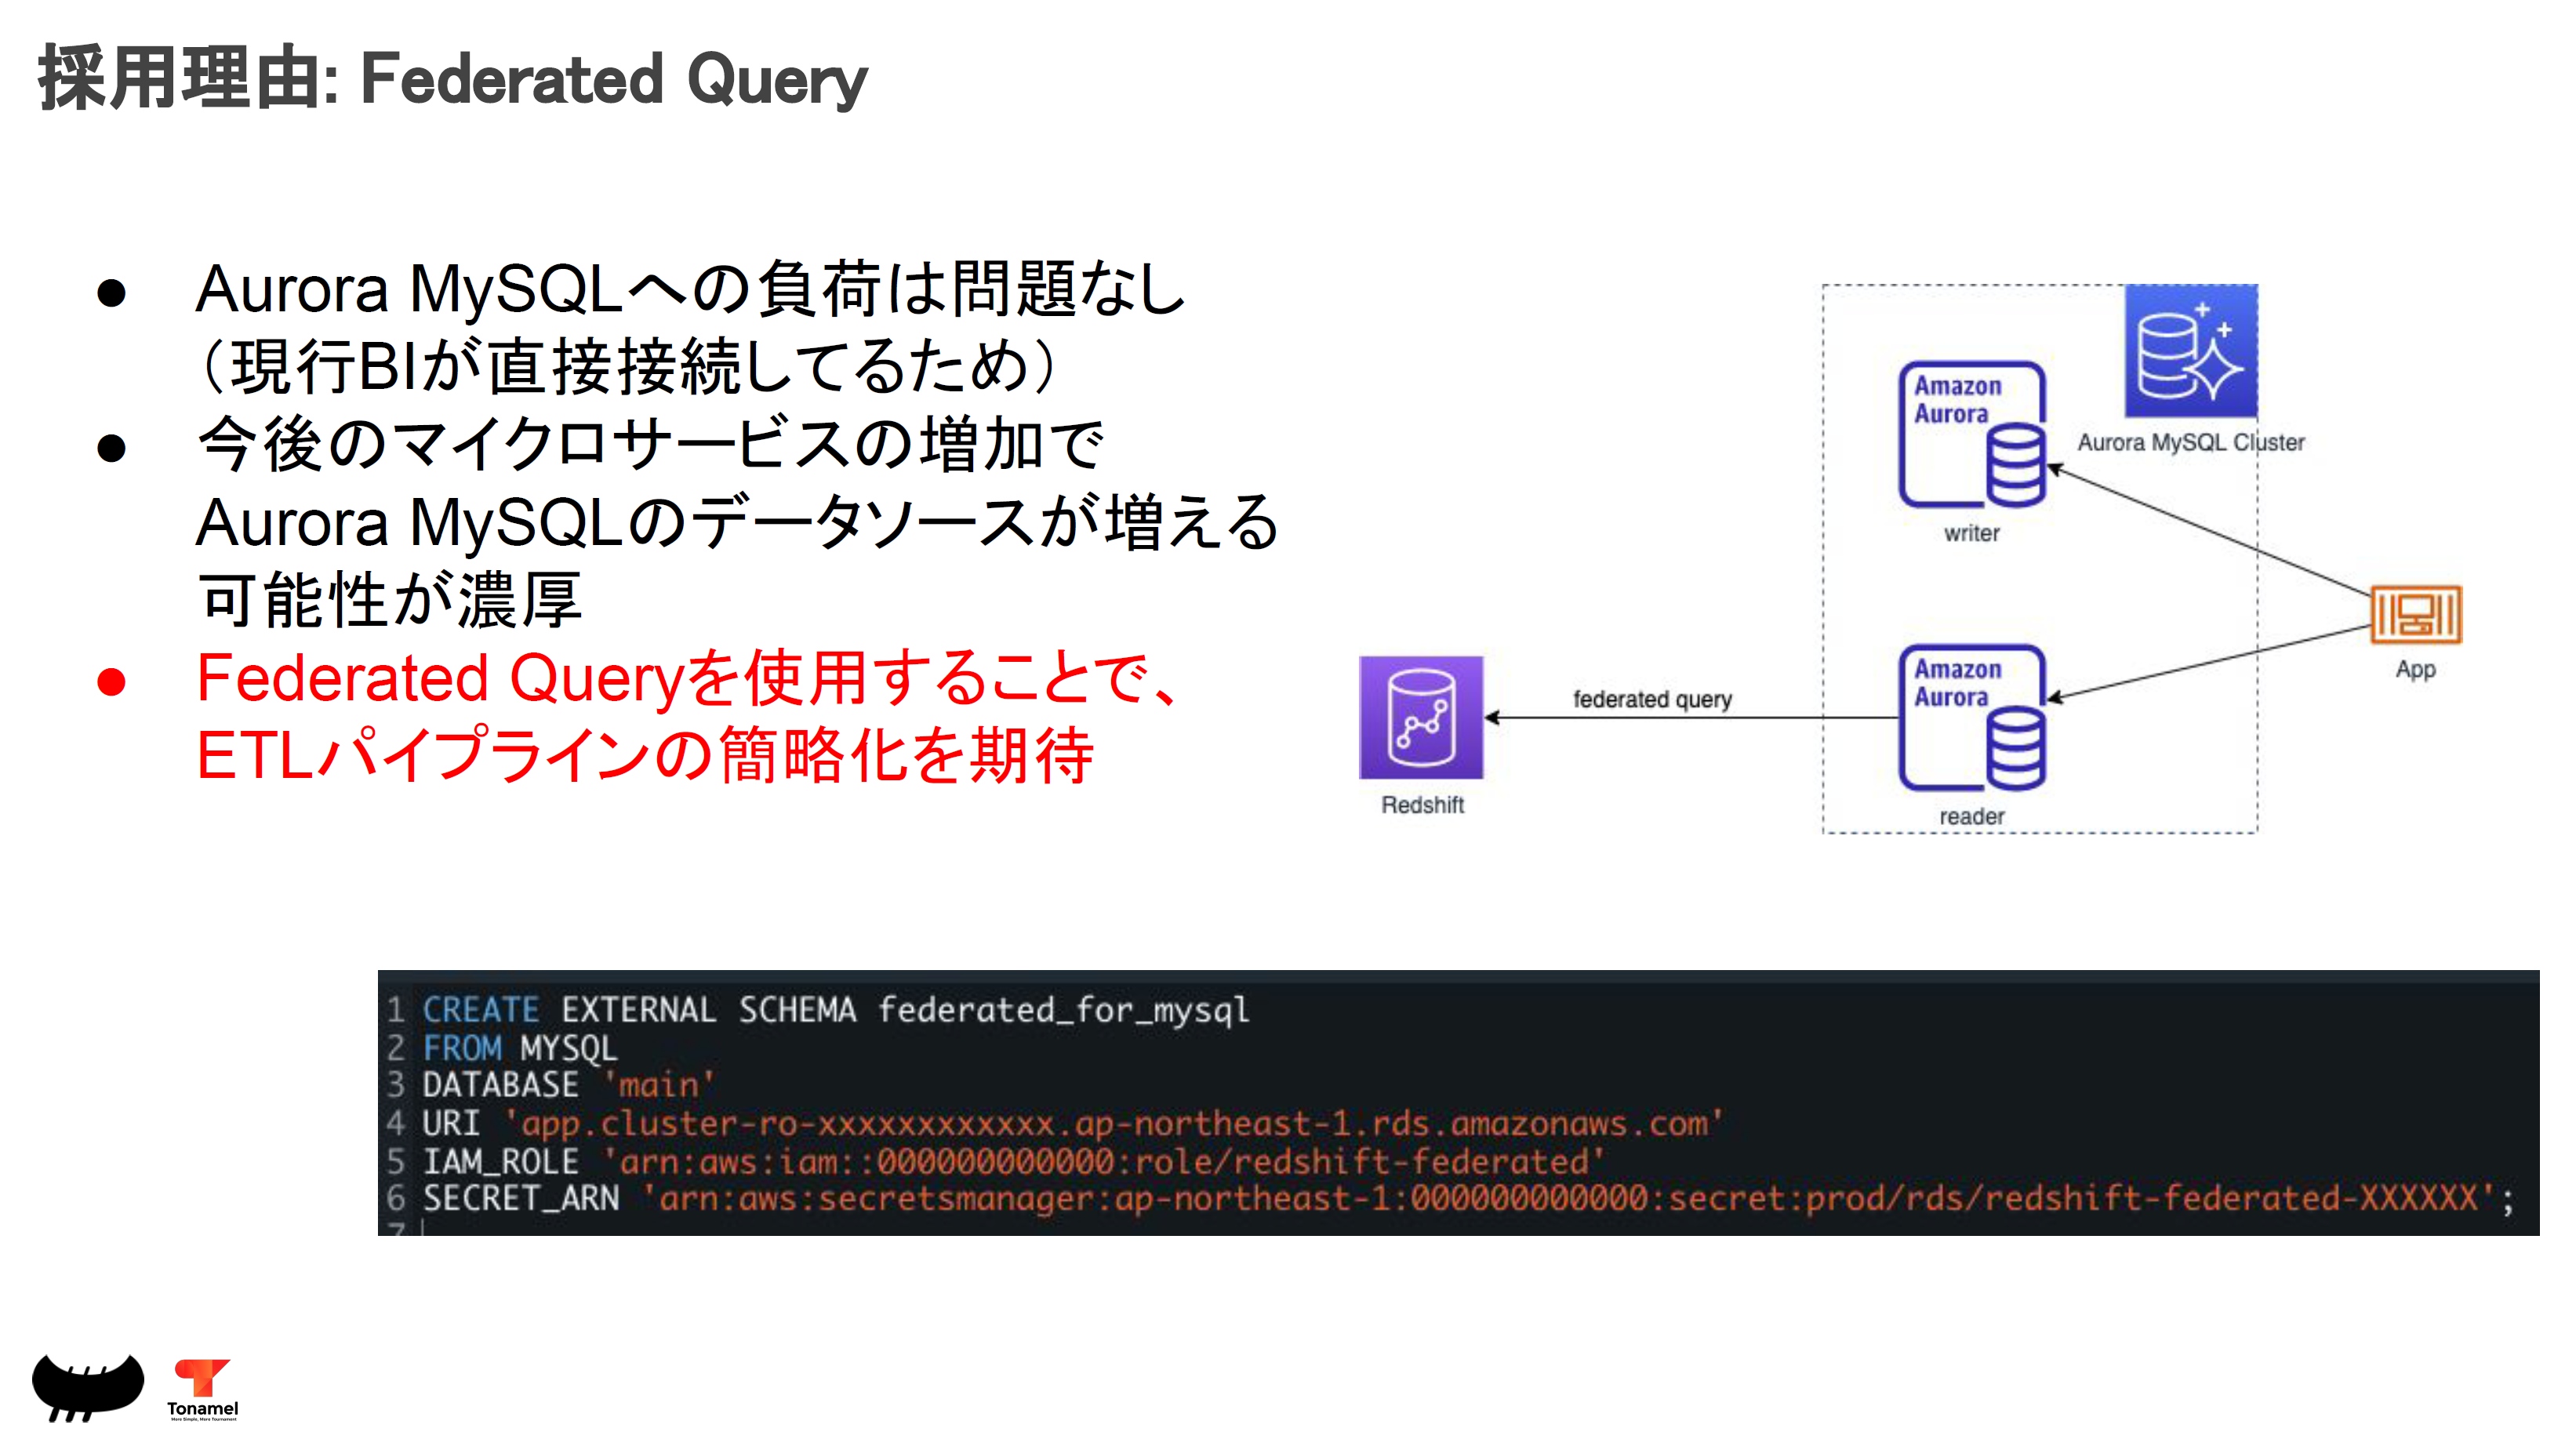Click the IAM_ROLE arn string
This screenshot has width=2576, height=1450.
(1105, 1161)
